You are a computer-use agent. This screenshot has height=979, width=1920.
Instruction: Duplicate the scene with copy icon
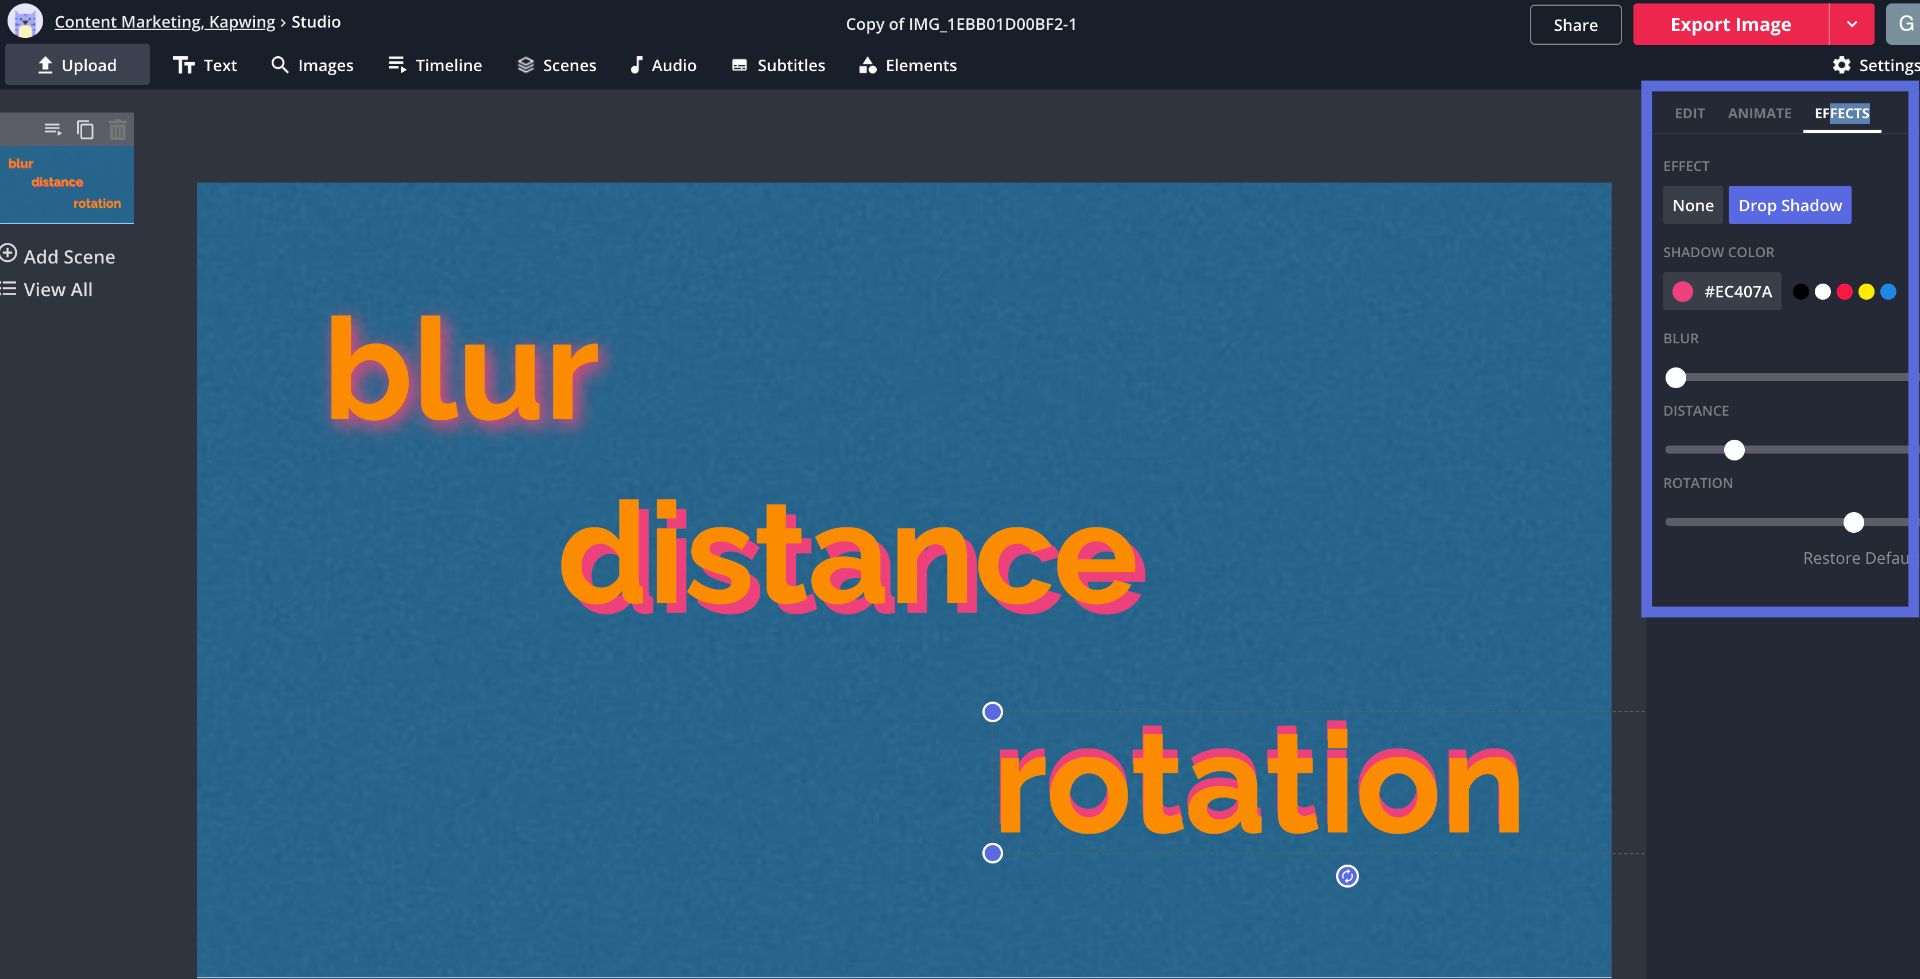coord(85,129)
